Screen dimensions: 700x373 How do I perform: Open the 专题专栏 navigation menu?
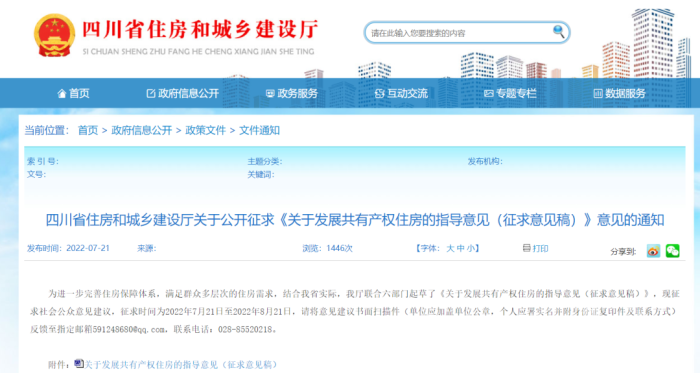pyautogui.click(x=510, y=93)
